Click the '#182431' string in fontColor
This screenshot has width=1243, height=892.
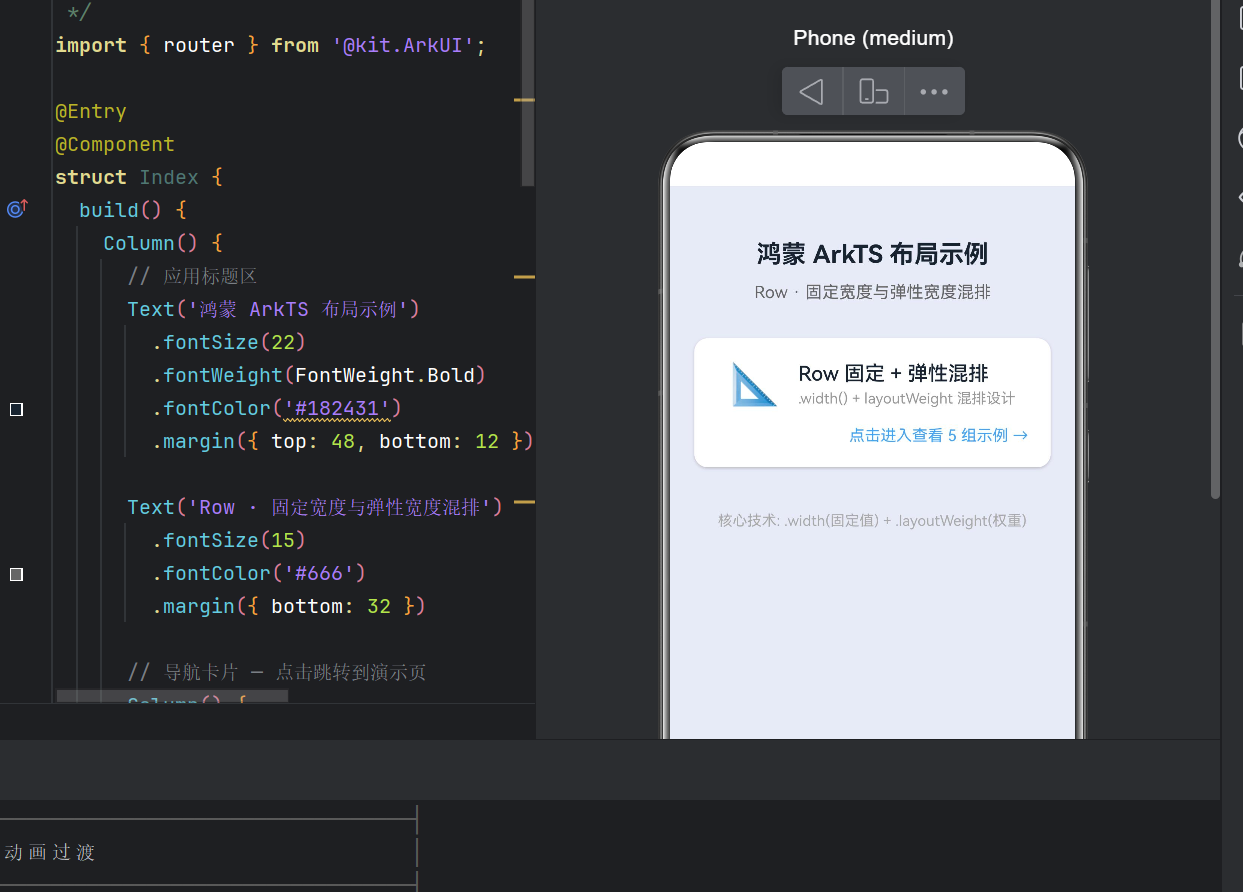click(x=337, y=408)
